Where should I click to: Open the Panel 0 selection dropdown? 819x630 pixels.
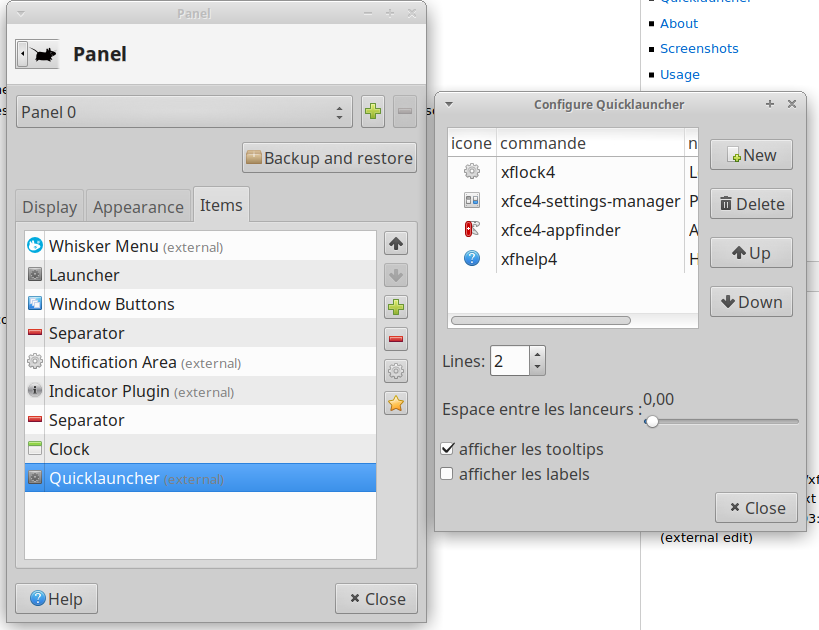(x=184, y=112)
